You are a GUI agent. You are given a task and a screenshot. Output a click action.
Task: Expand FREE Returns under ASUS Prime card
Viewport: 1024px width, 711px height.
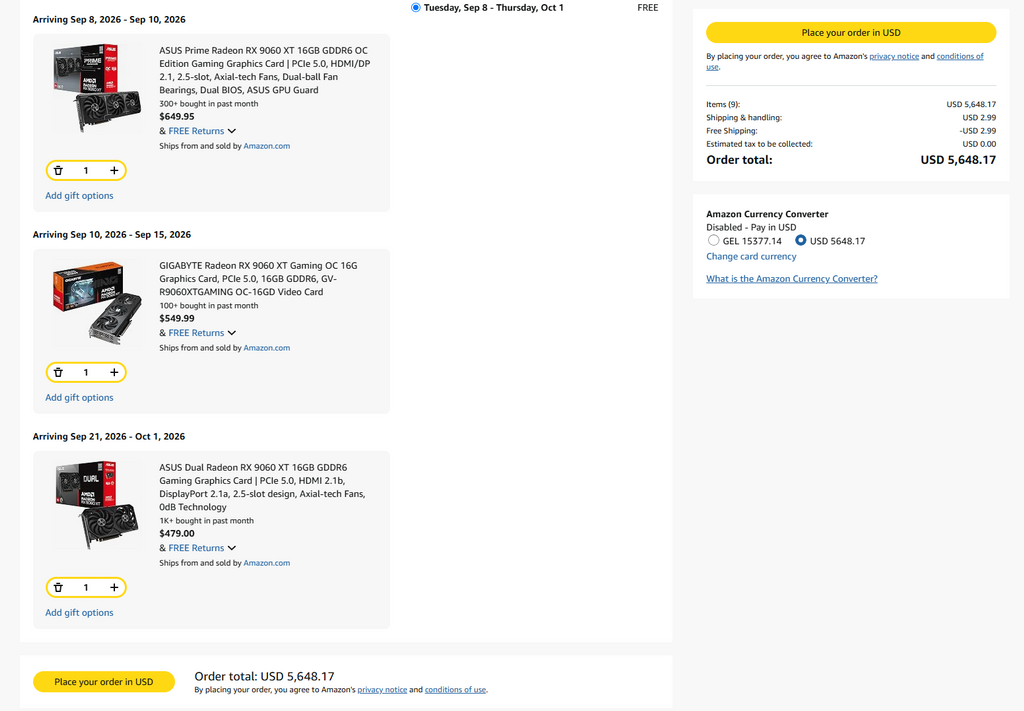tap(202, 131)
